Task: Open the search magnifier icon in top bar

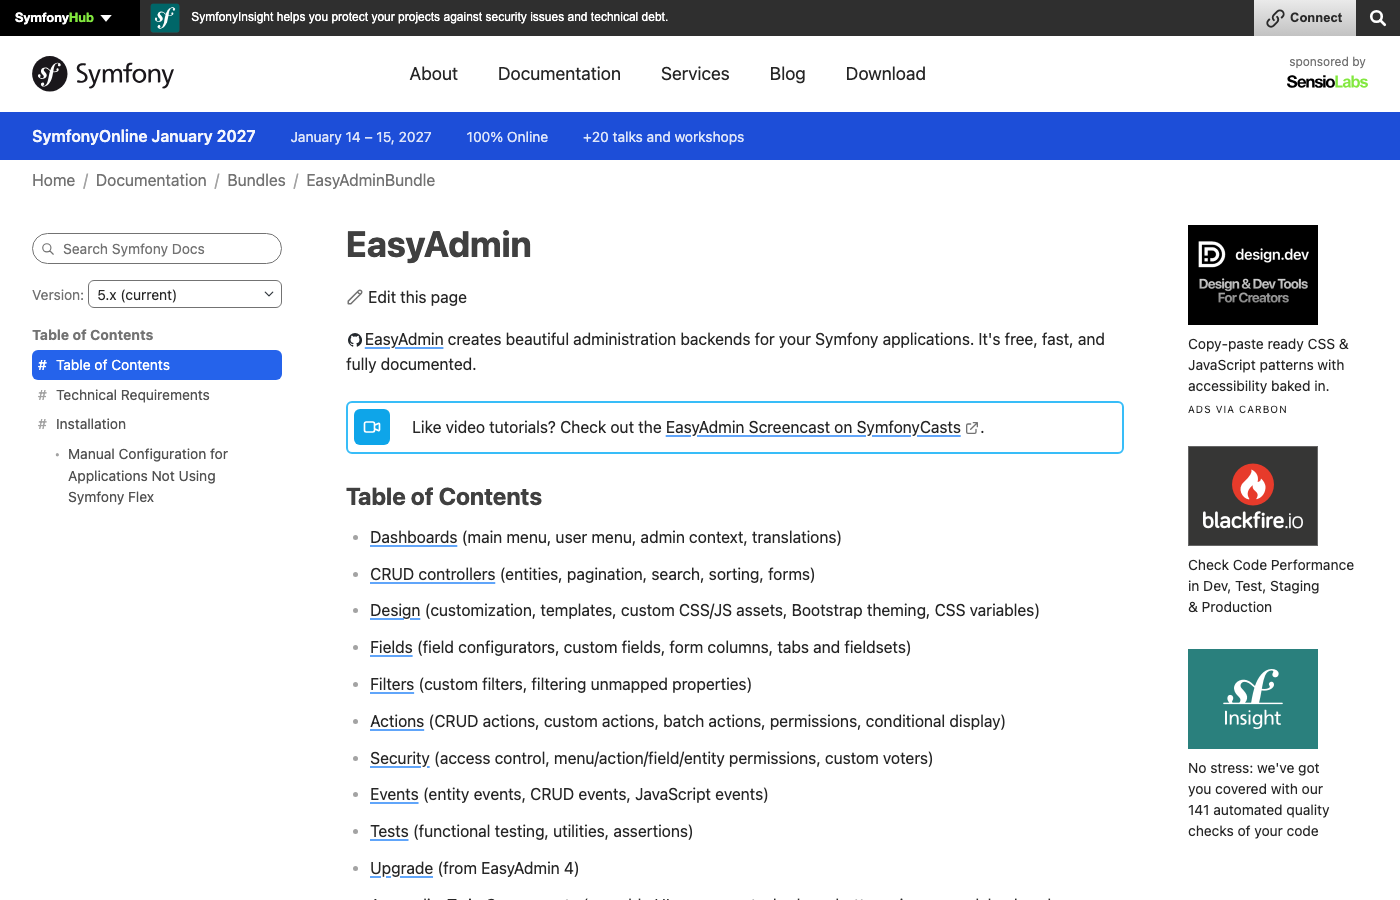Action: (x=1378, y=18)
